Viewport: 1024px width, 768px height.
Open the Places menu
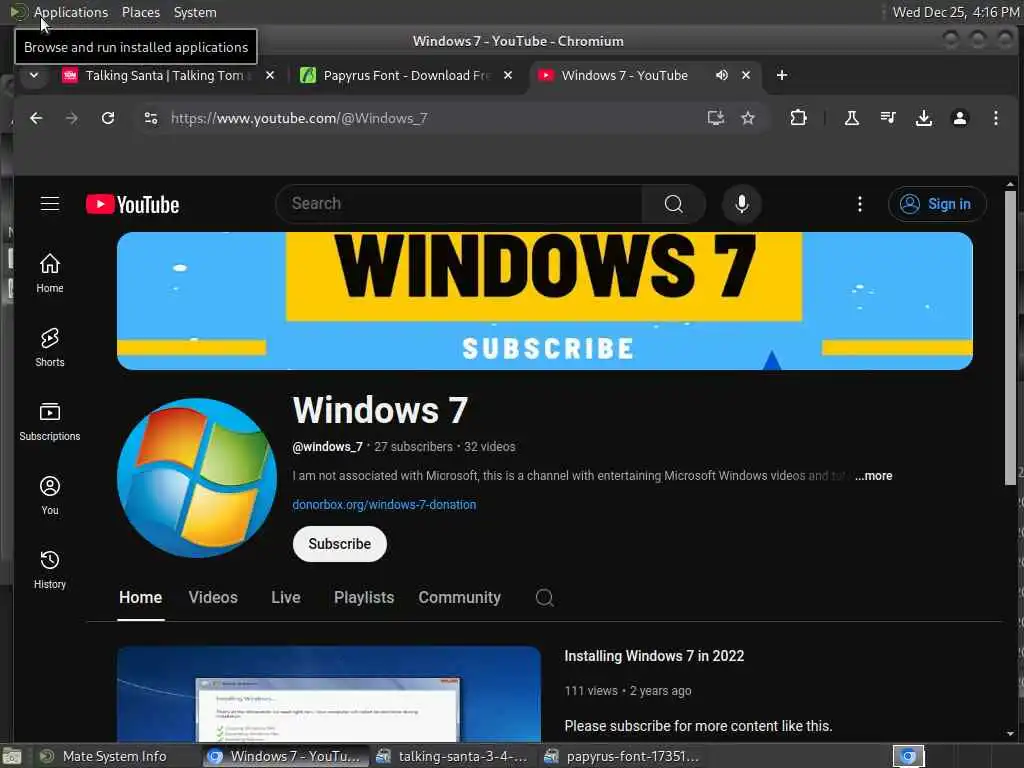click(x=140, y=12)
